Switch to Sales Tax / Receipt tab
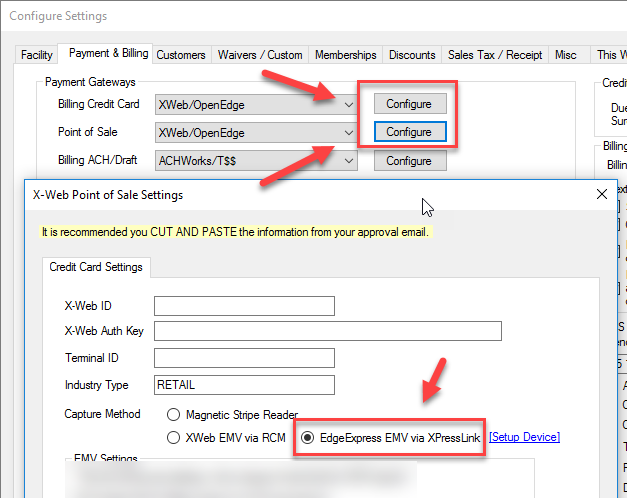The width and height of the screenshot is (627, 498). [x=495, y=55]
